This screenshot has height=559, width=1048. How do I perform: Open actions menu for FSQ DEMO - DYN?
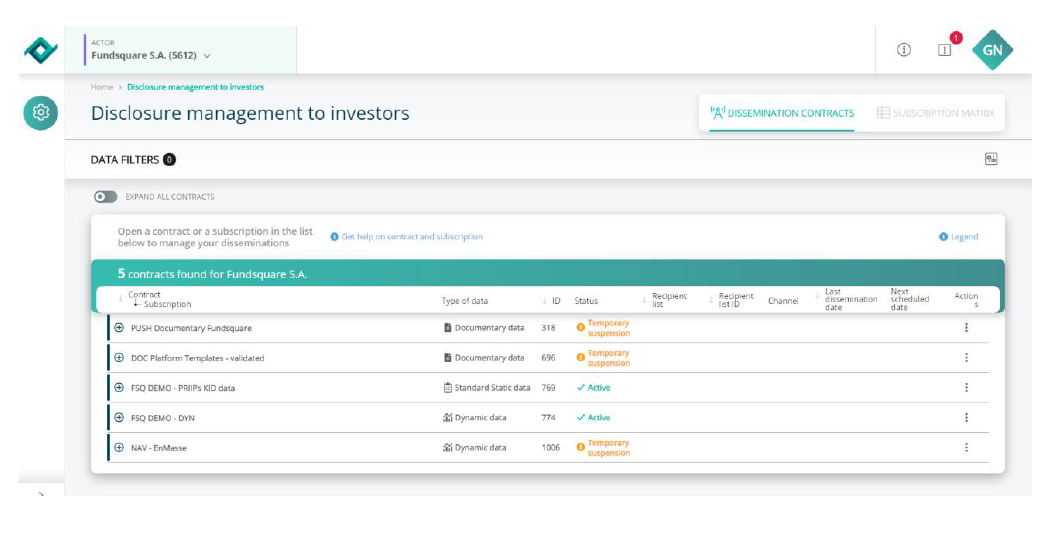click(x=966, y=418)
